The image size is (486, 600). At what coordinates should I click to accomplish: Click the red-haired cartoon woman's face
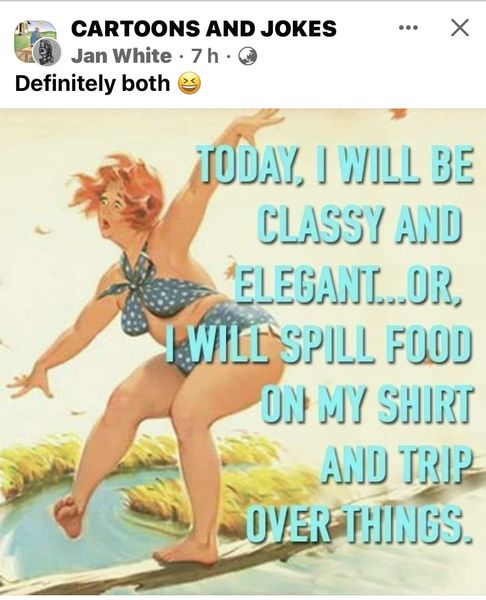(x=115, y=211)
